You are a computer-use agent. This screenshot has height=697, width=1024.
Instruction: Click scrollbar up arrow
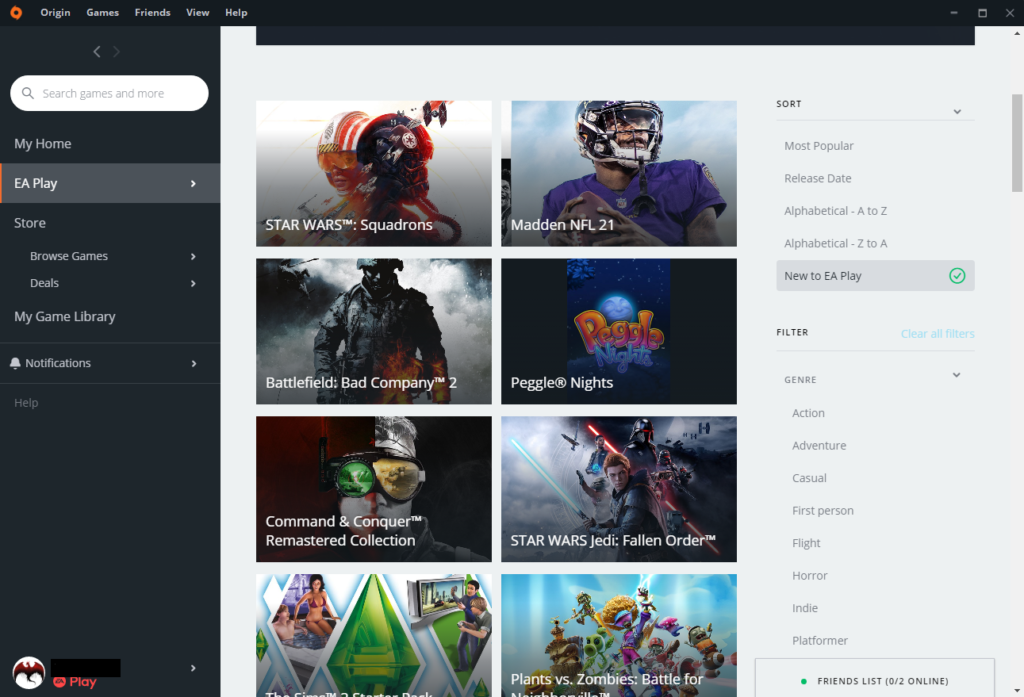click(1017, 32)
